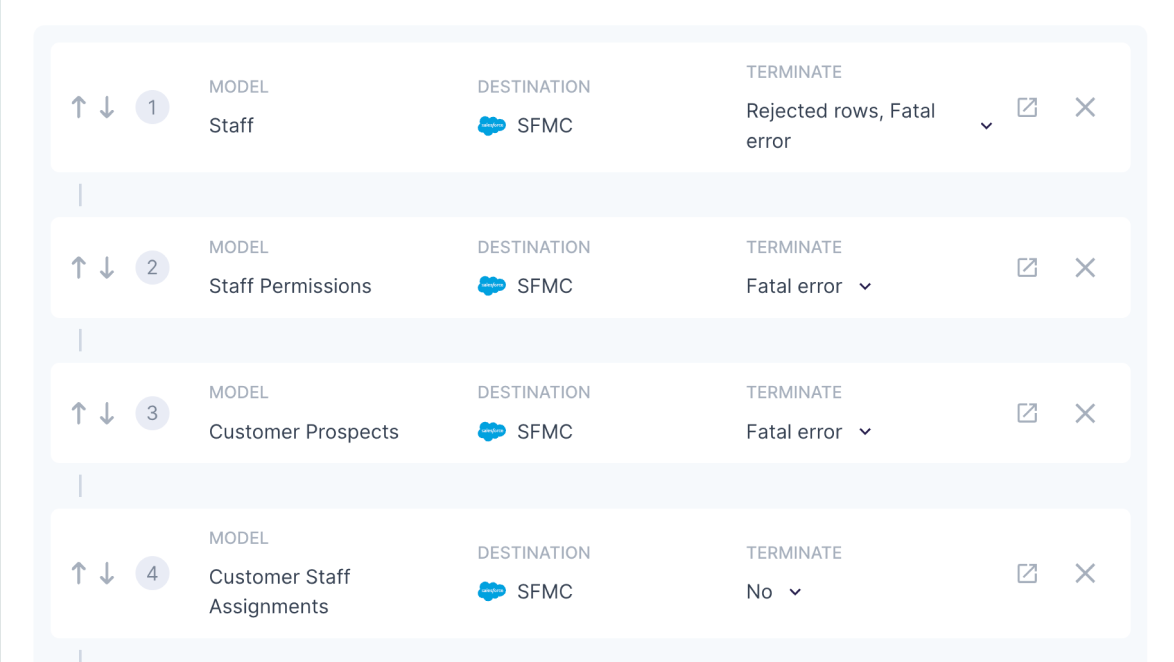Move Staff model up in sequence

[79, 107]
